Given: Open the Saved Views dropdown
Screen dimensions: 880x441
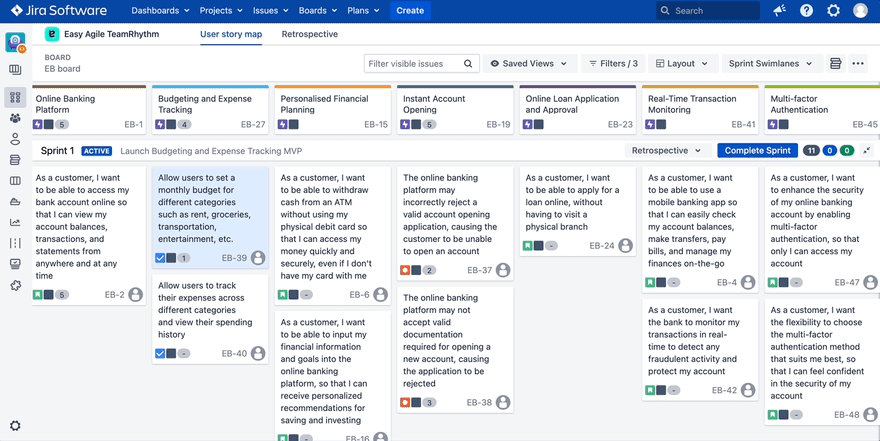Looking at the screenshot, I should 530,63.
